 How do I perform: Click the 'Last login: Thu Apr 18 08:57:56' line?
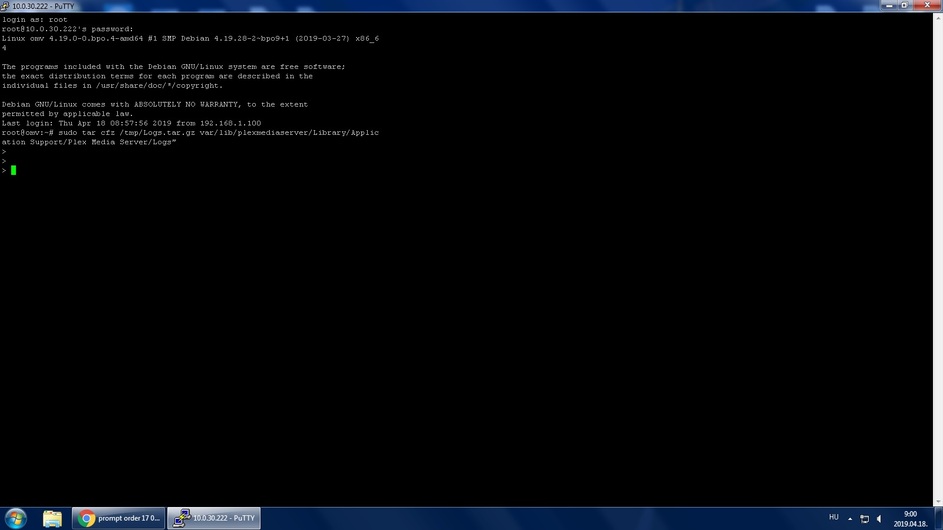(131, 123)
